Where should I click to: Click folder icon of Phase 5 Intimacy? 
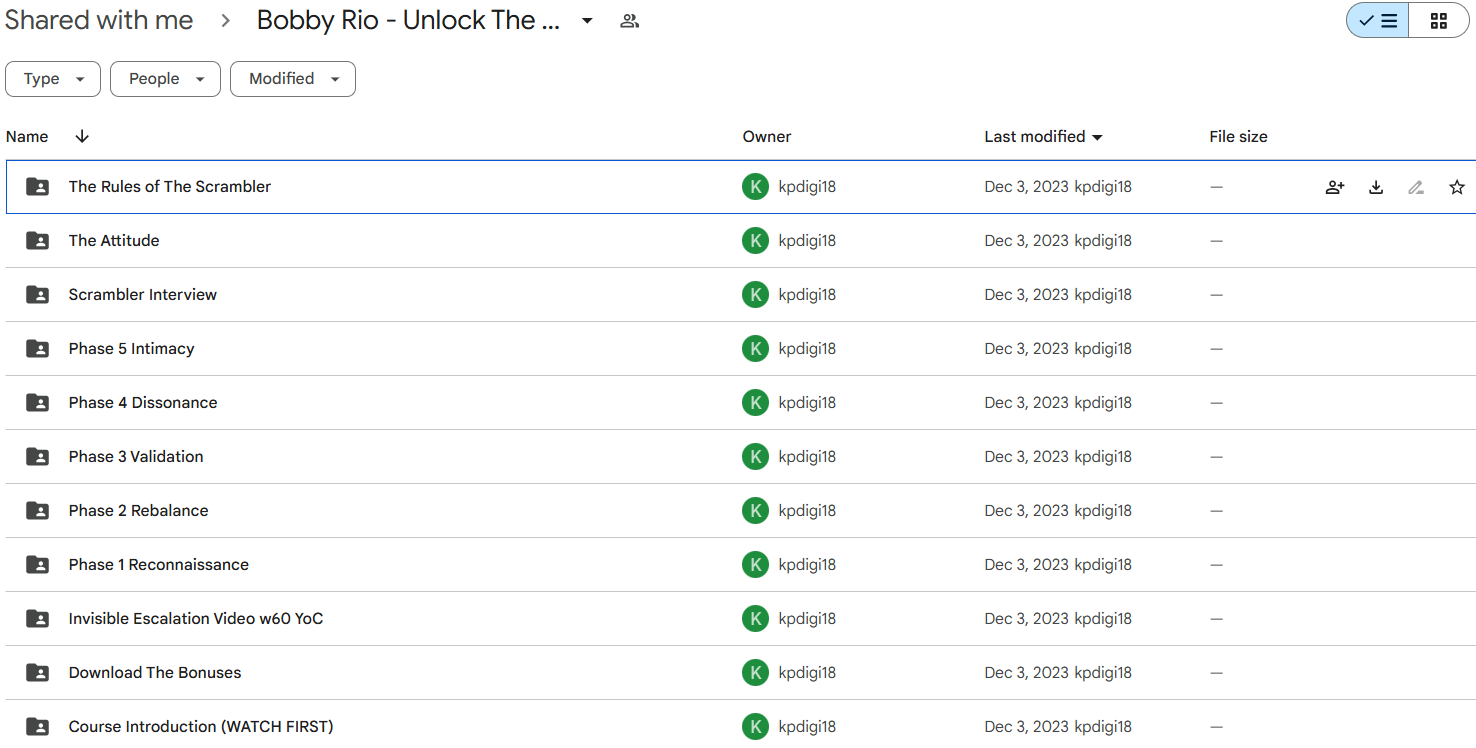[37, 349]
